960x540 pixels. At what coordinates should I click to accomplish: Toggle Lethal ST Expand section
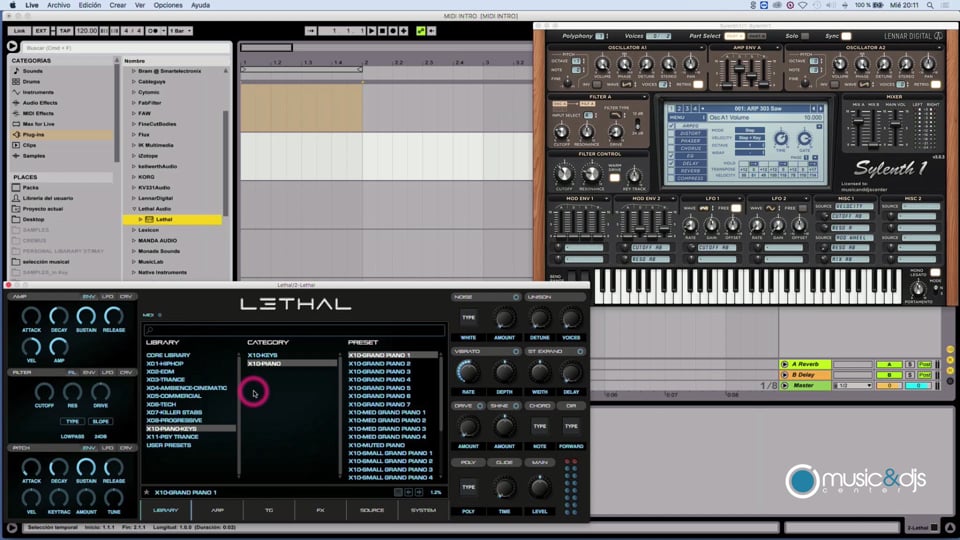click(580, 351)
